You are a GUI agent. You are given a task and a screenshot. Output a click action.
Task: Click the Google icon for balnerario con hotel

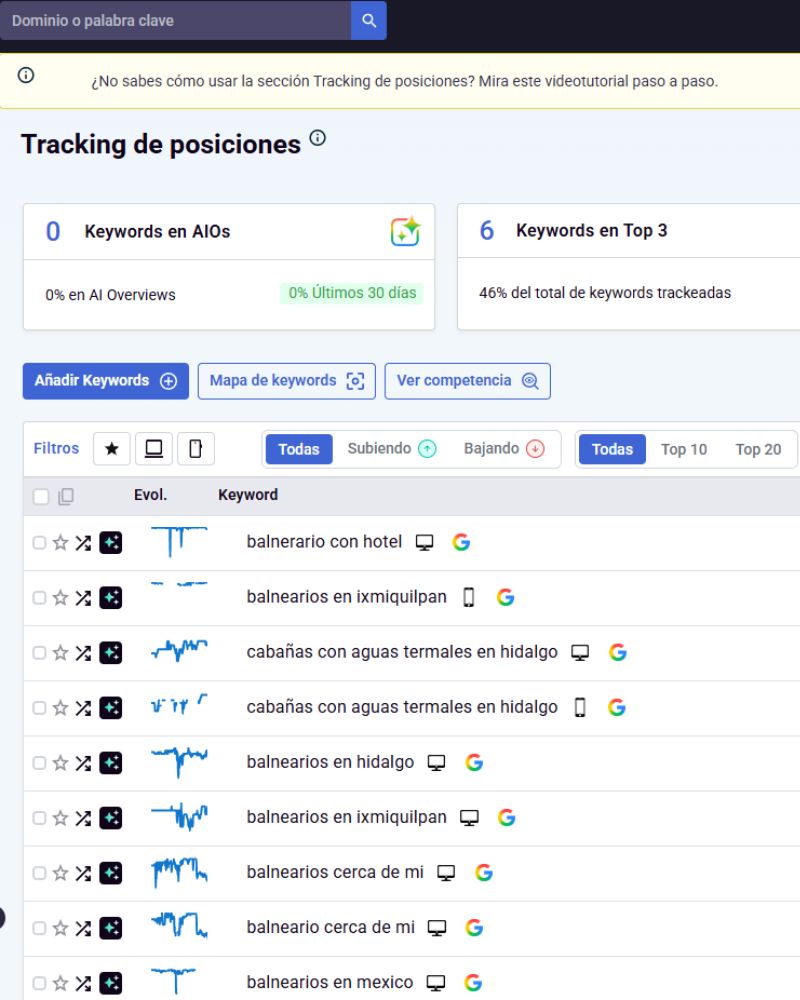[461, 542]
